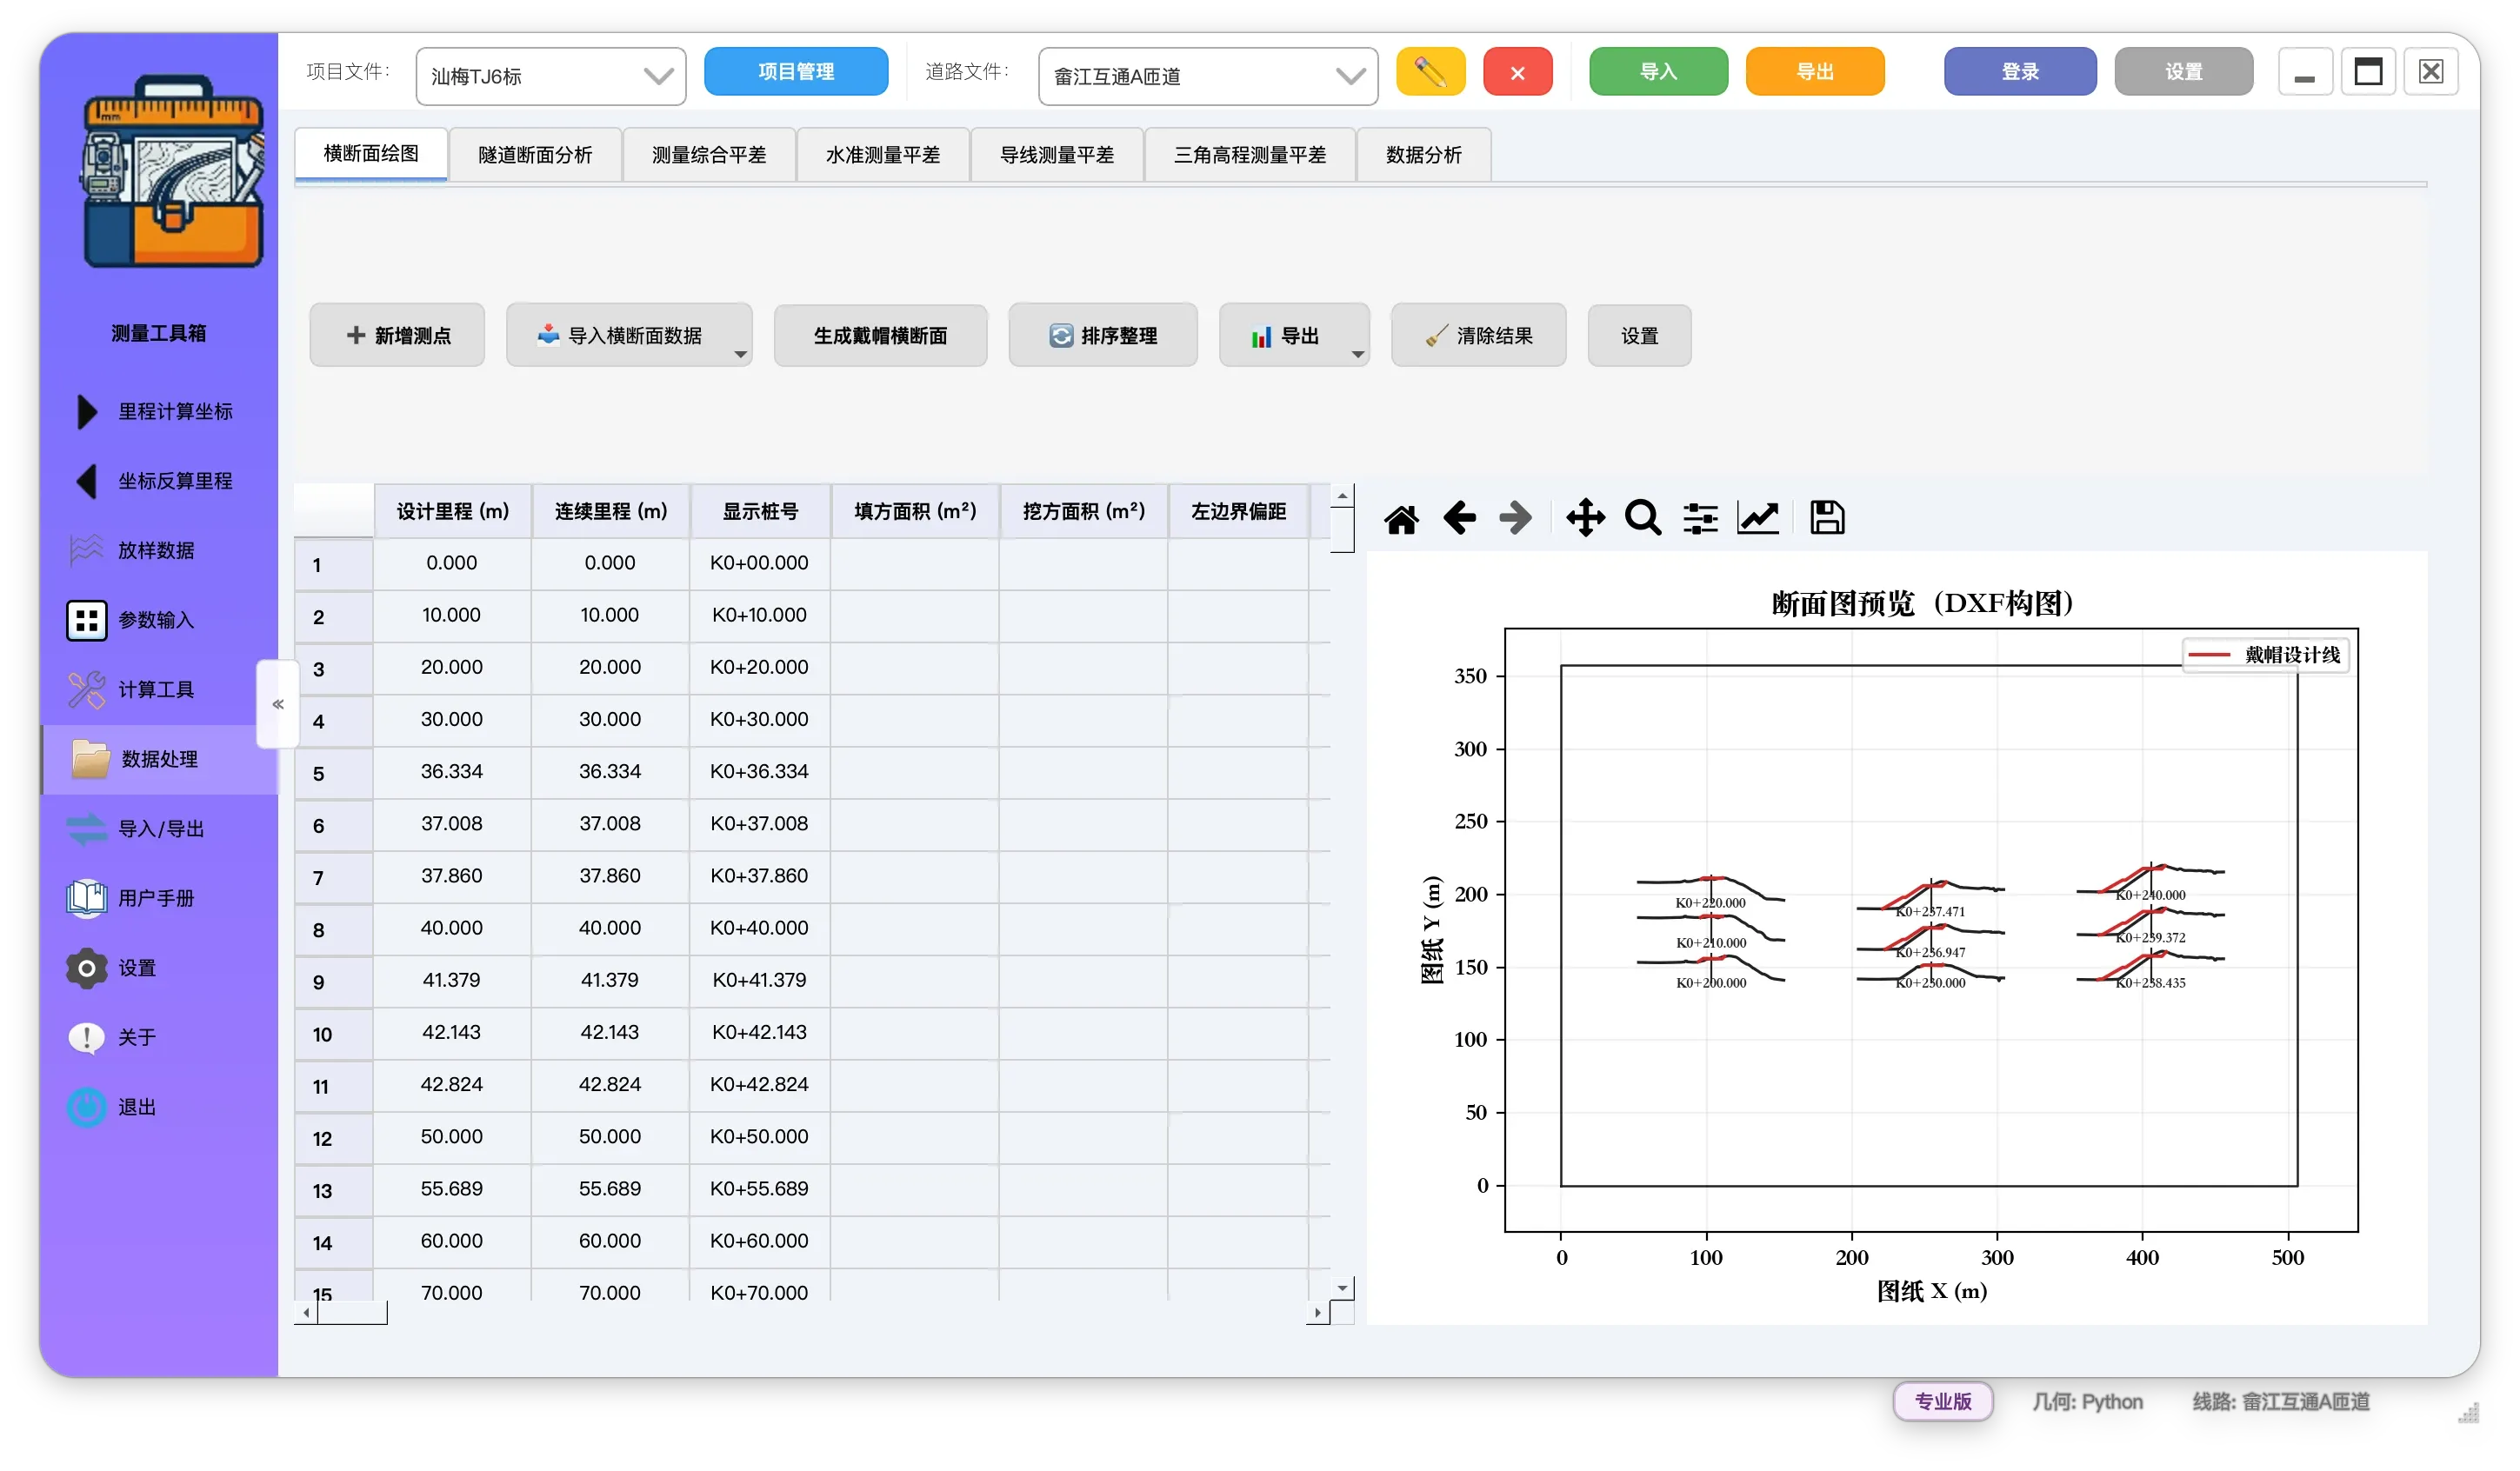Select the pan axes tool

[1585, 518]
